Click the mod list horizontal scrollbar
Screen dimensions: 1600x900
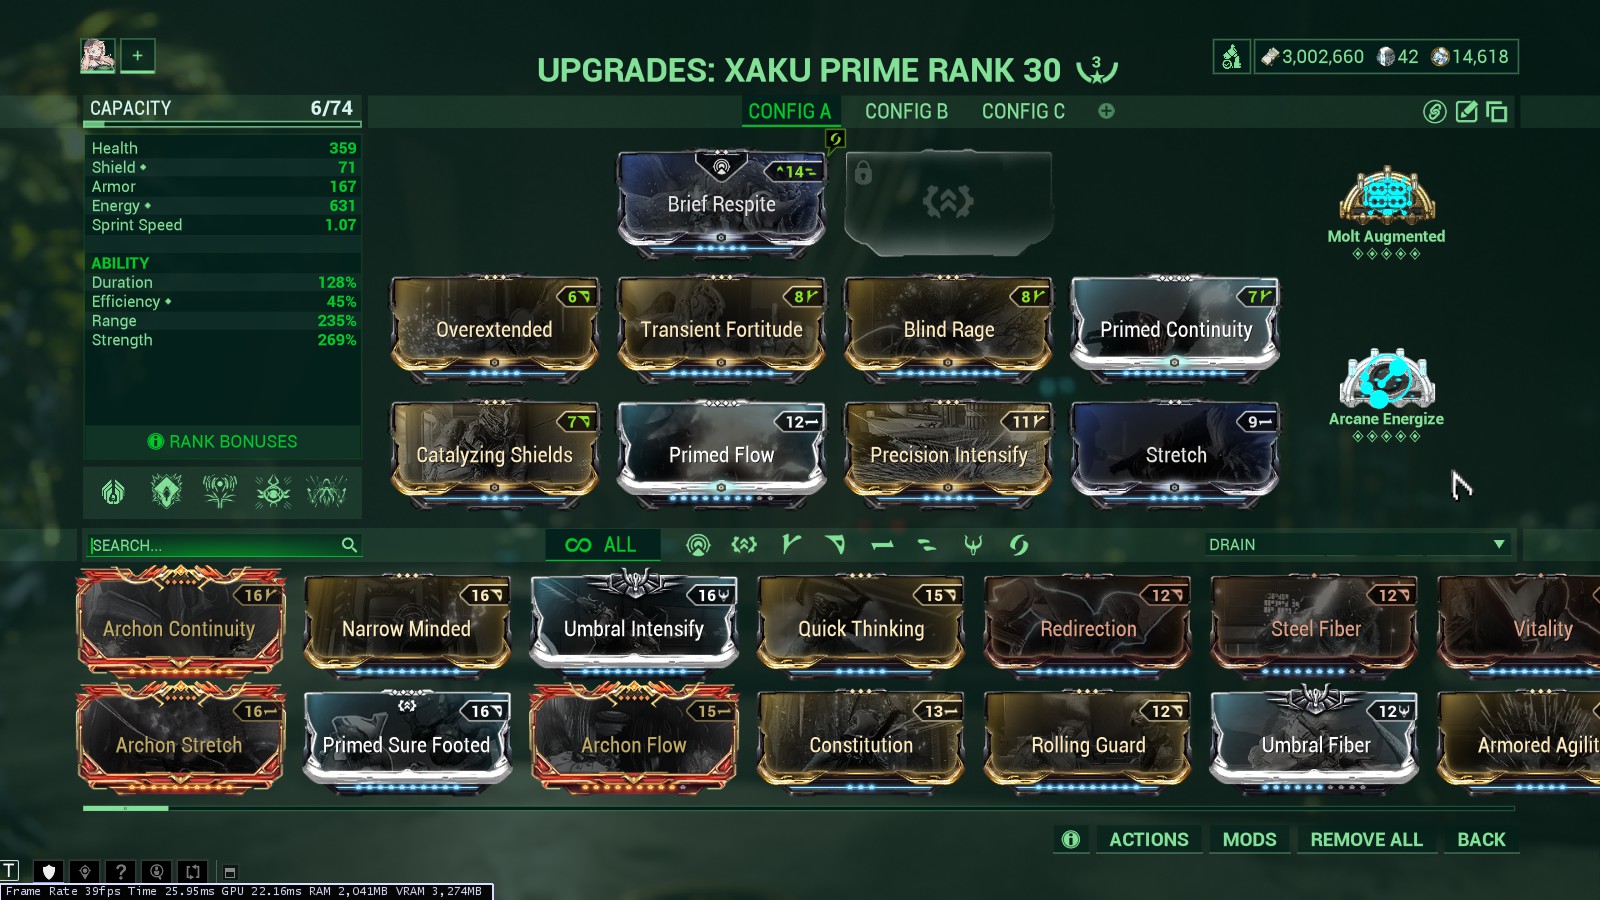coord(798,808)
